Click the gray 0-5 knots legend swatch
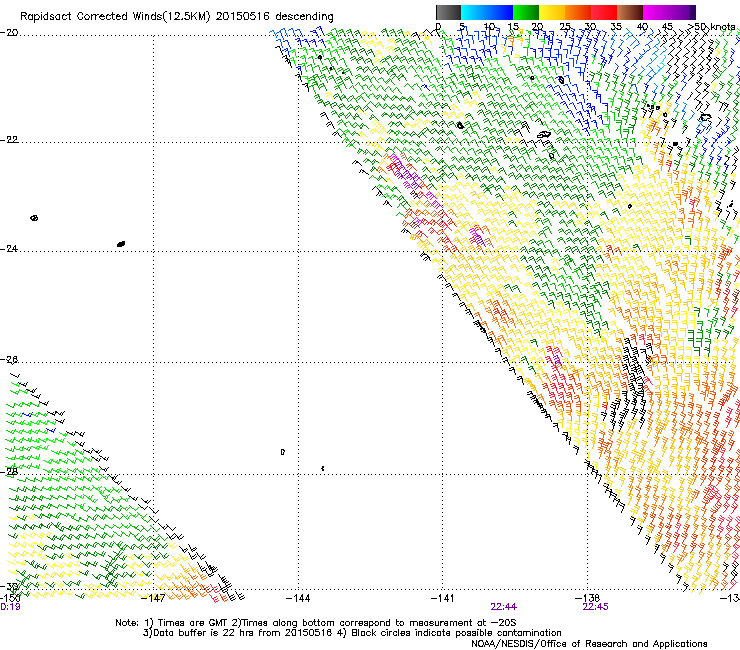 [448, 12]
